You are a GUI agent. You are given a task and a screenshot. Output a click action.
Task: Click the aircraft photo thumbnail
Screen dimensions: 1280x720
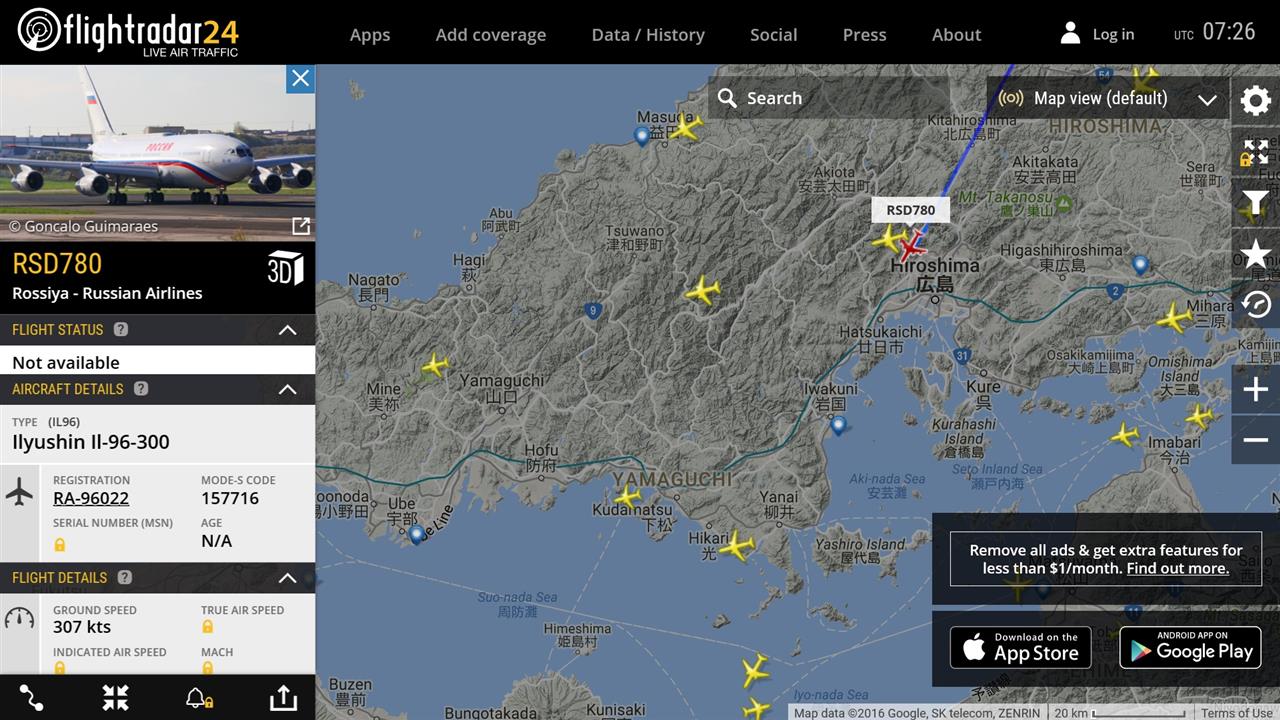click(157, 152)
